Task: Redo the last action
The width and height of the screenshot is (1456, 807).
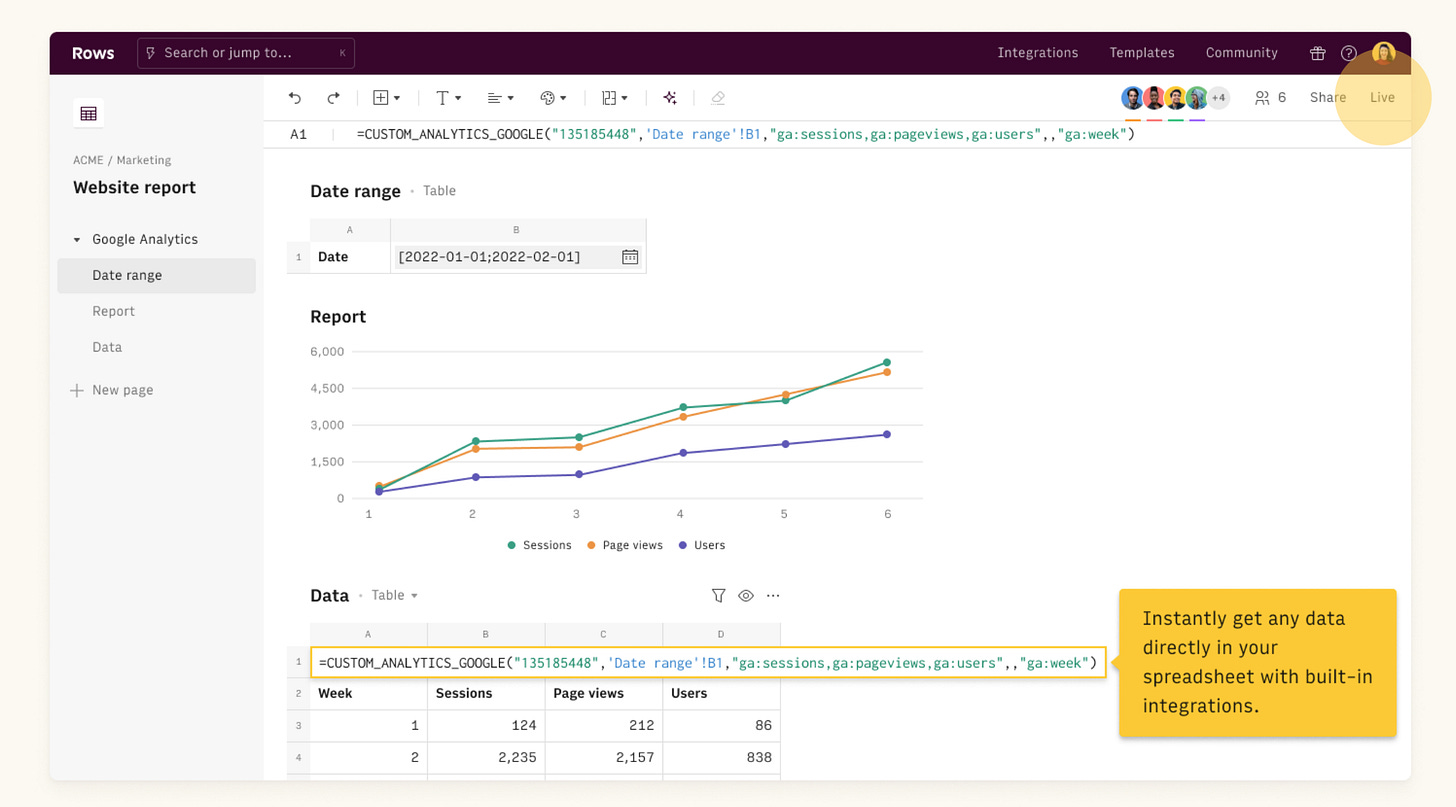Action: [333, 98]
